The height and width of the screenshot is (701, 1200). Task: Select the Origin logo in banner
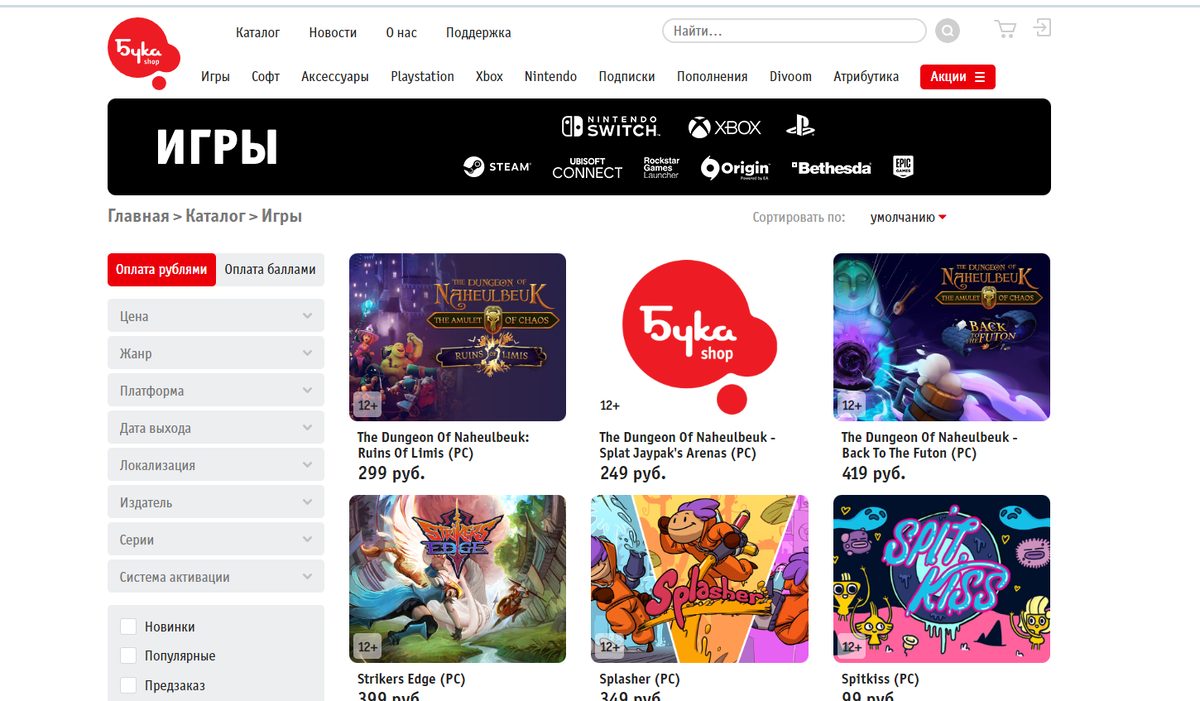735,167
